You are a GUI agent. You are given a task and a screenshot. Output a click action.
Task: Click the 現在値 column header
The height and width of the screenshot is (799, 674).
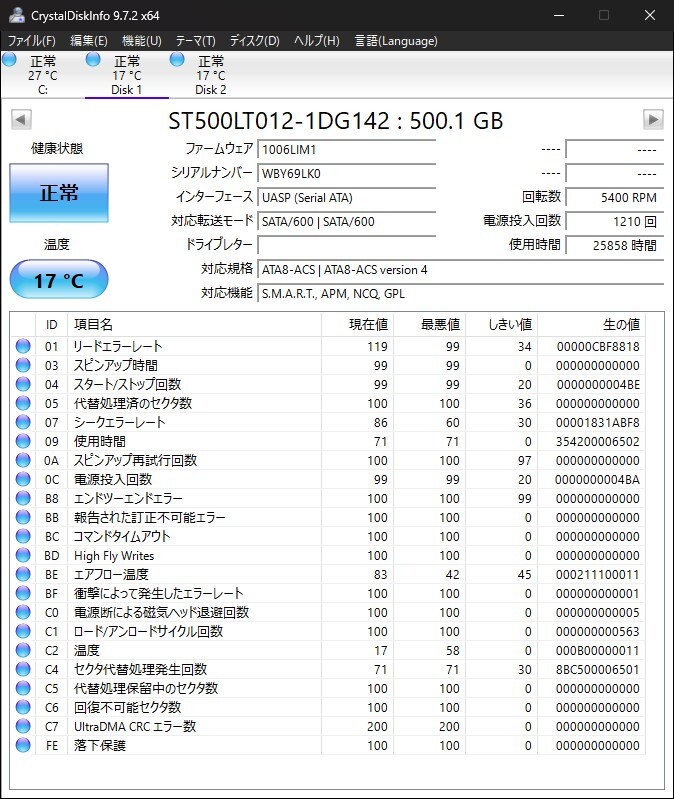pyautogui.click(x=357, y=325)
